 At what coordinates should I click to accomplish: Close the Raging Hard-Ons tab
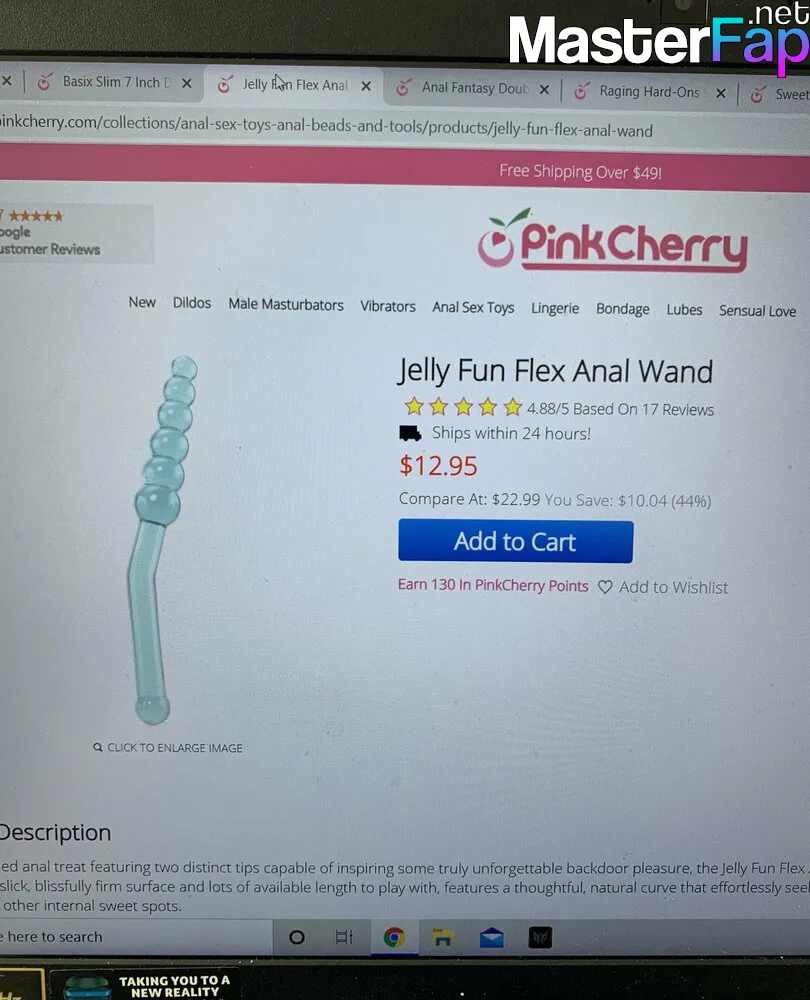[x=721, y=93]
